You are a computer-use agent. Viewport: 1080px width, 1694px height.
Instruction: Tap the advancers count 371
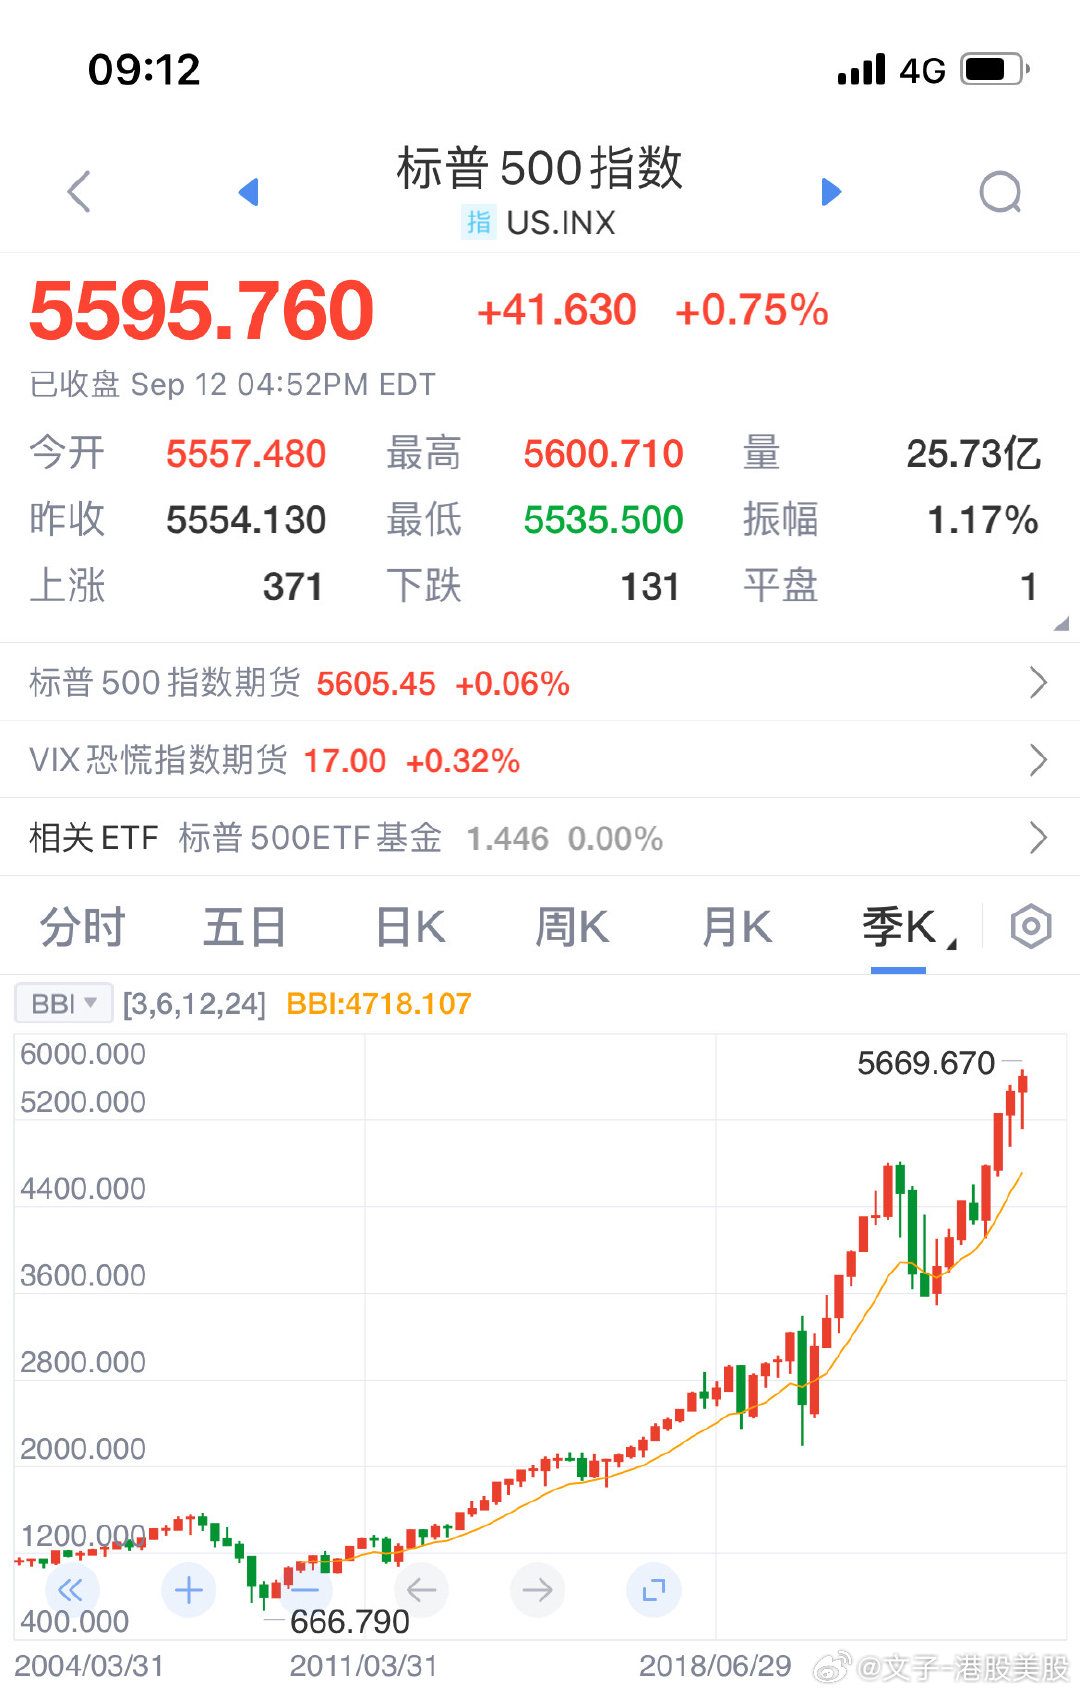click(x=292, y=587)
